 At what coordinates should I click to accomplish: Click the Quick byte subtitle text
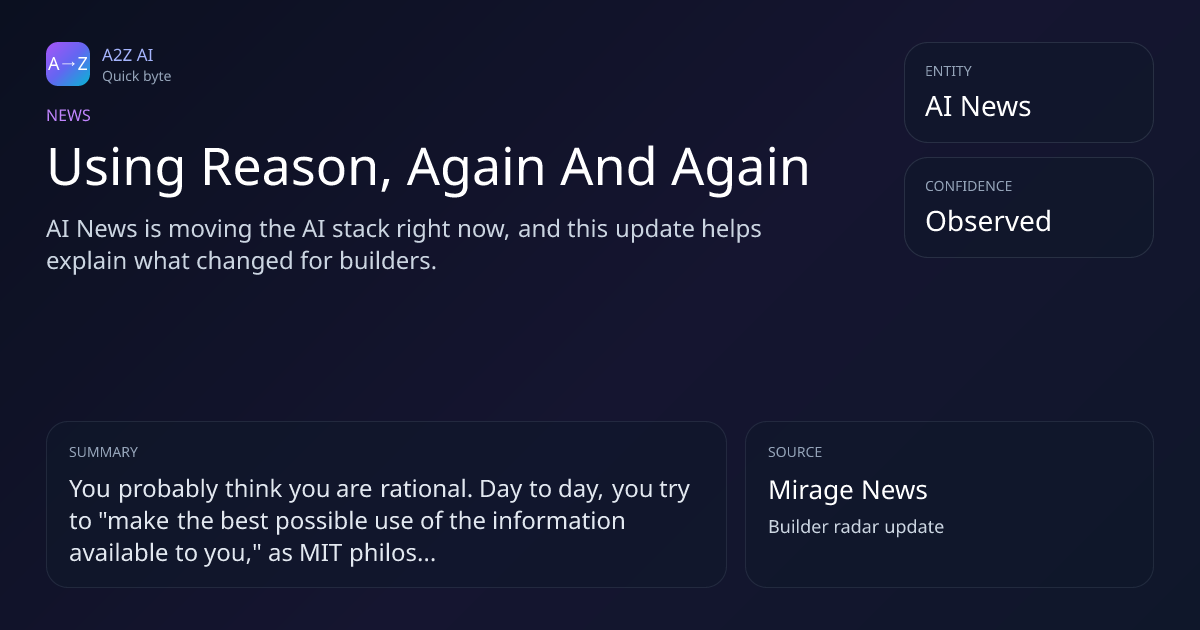tap(136, 76)
